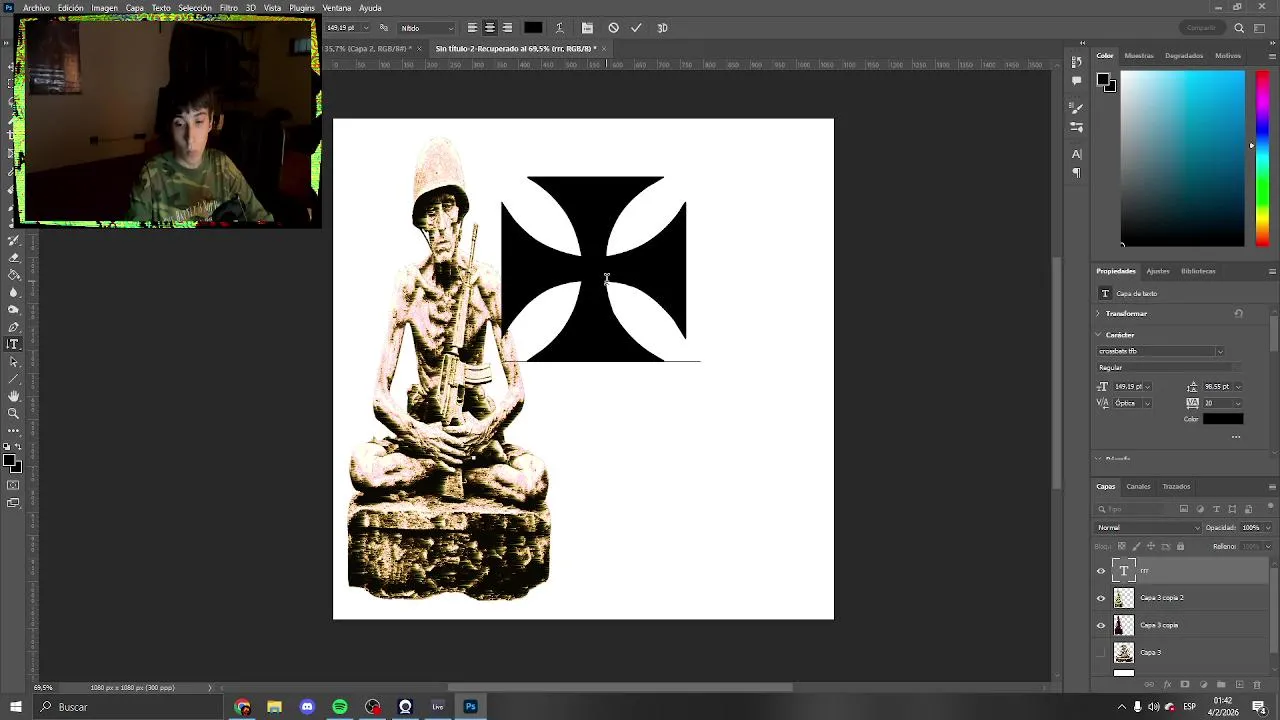Image resolution: width=1280 pixels, height=720 pixels.
Task: Switch to the Canales tab
Action: click(1138, 486)
